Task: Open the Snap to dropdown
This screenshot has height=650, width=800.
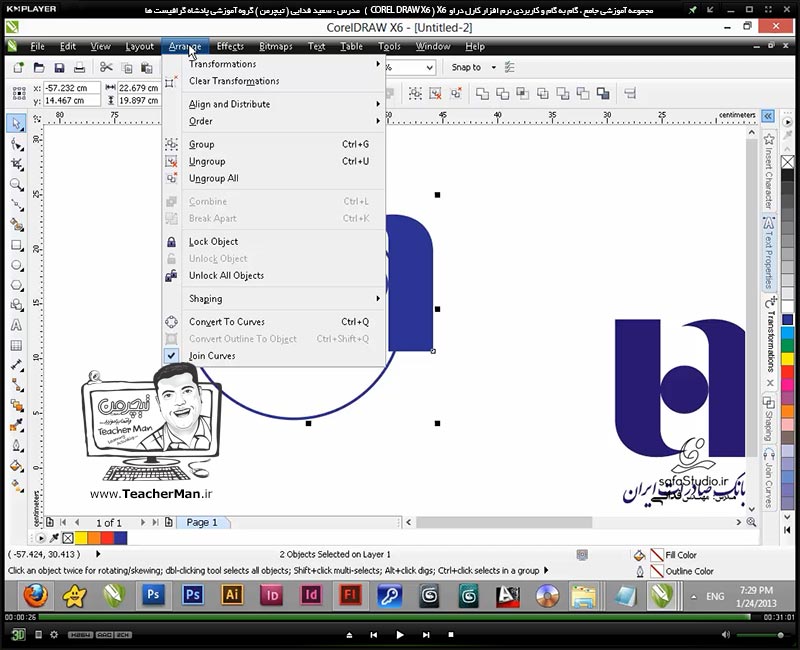Action: coord(493,67)
